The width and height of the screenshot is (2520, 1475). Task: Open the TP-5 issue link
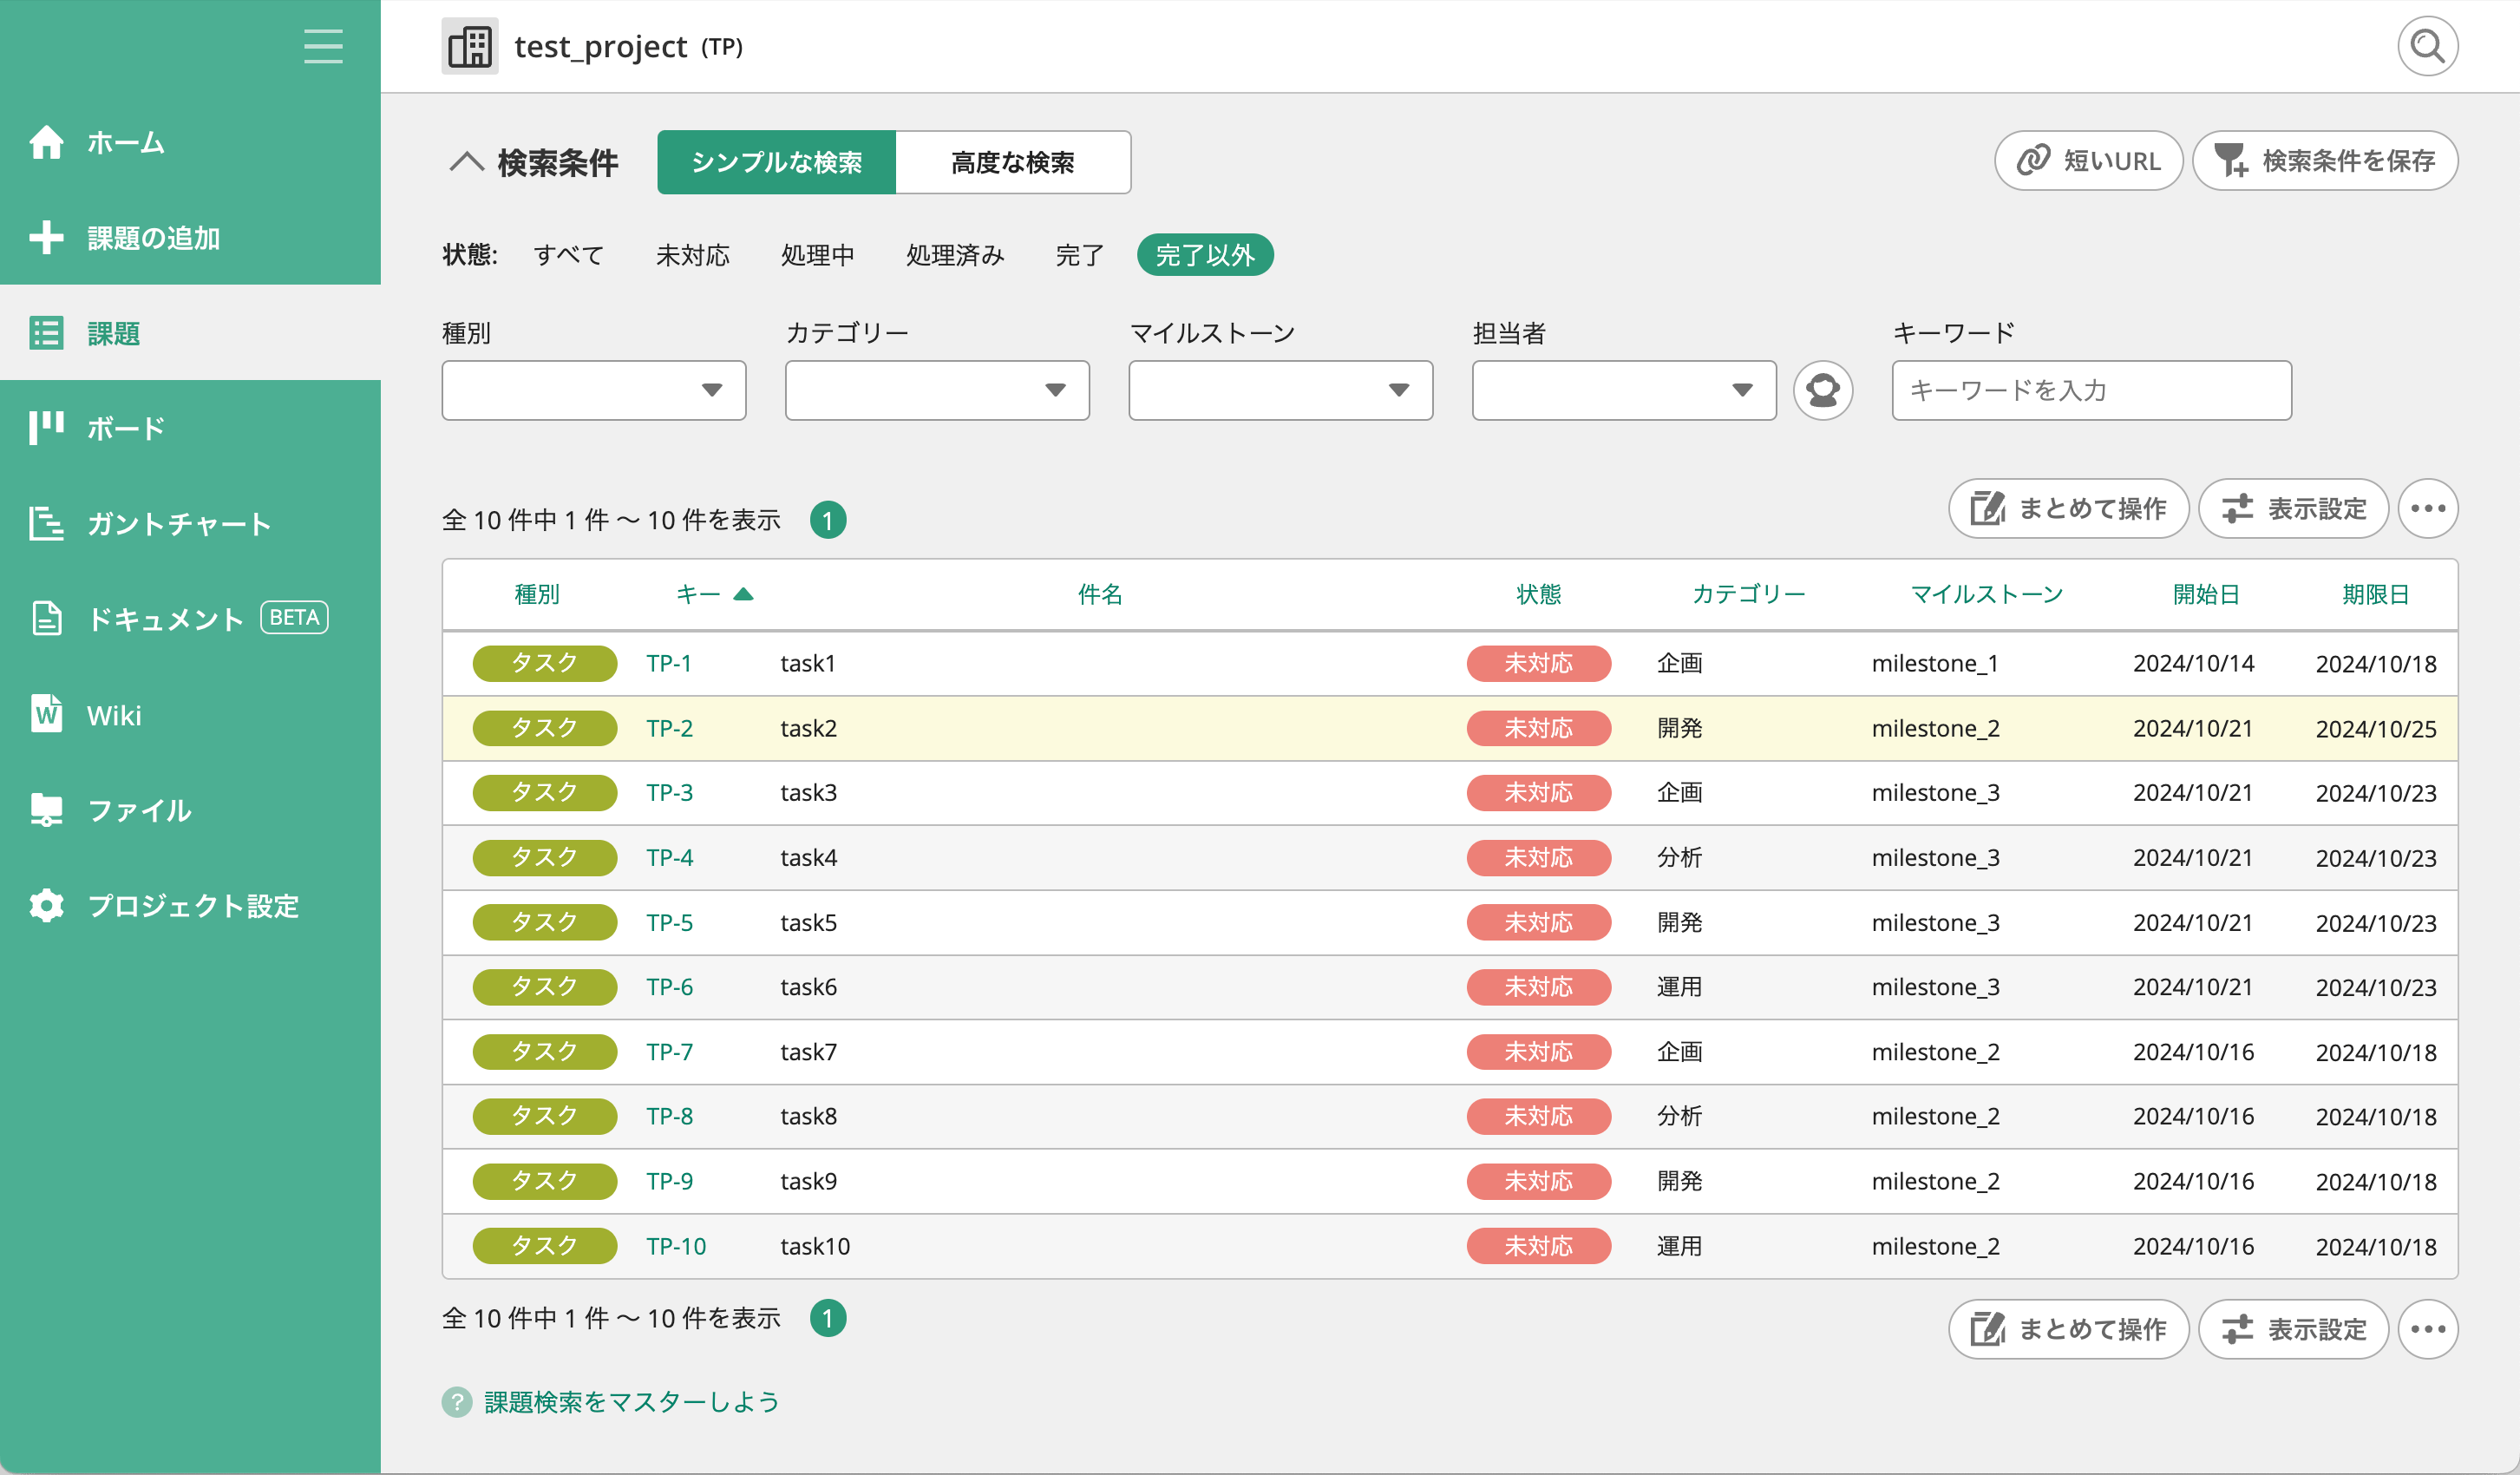[669, 922]
